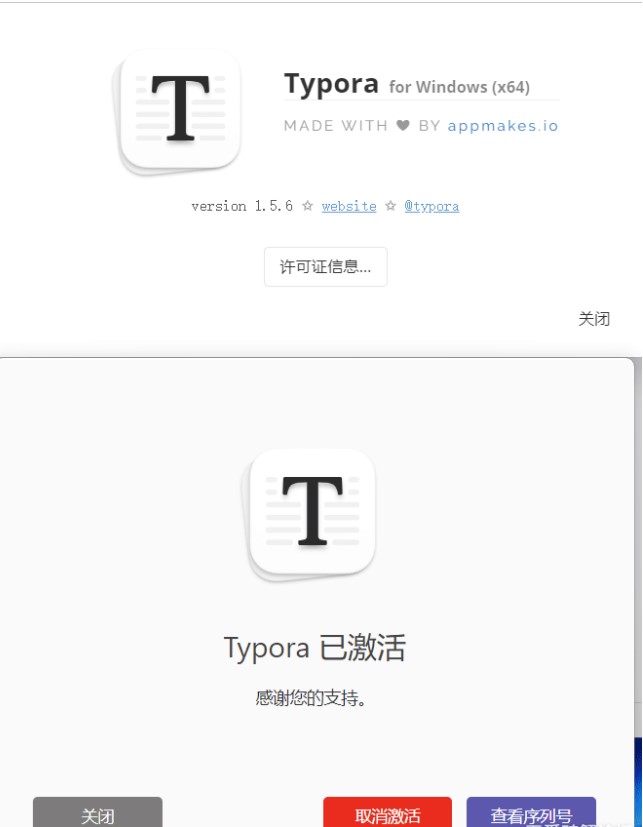Screen dimensions: 643x827
Task: Click the purple 查看序列号 button
Action: [x=531, y=812]
